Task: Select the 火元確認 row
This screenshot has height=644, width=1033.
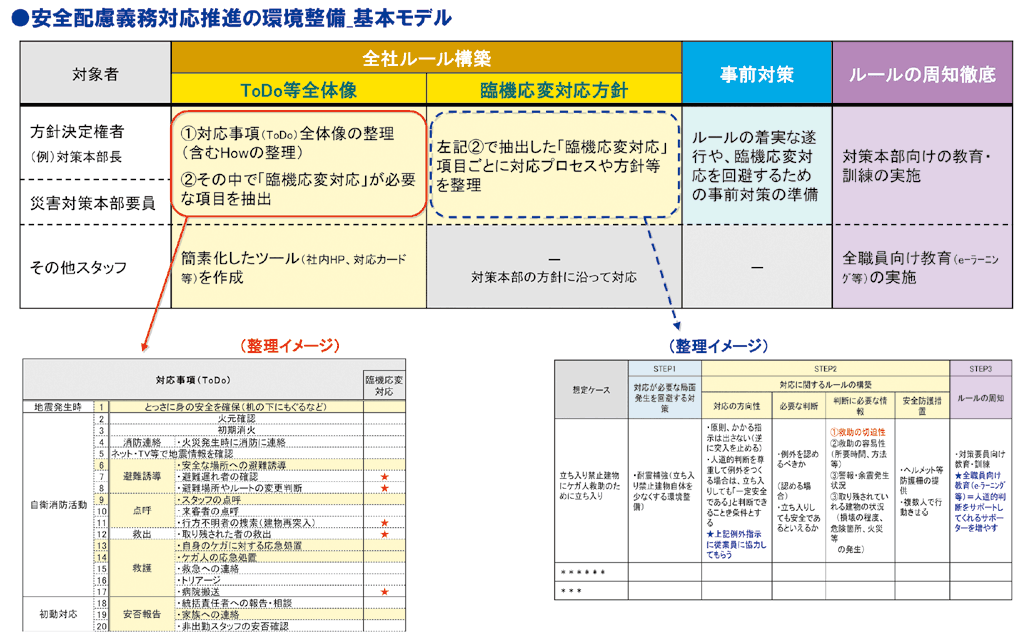Action: click(236, 418)
